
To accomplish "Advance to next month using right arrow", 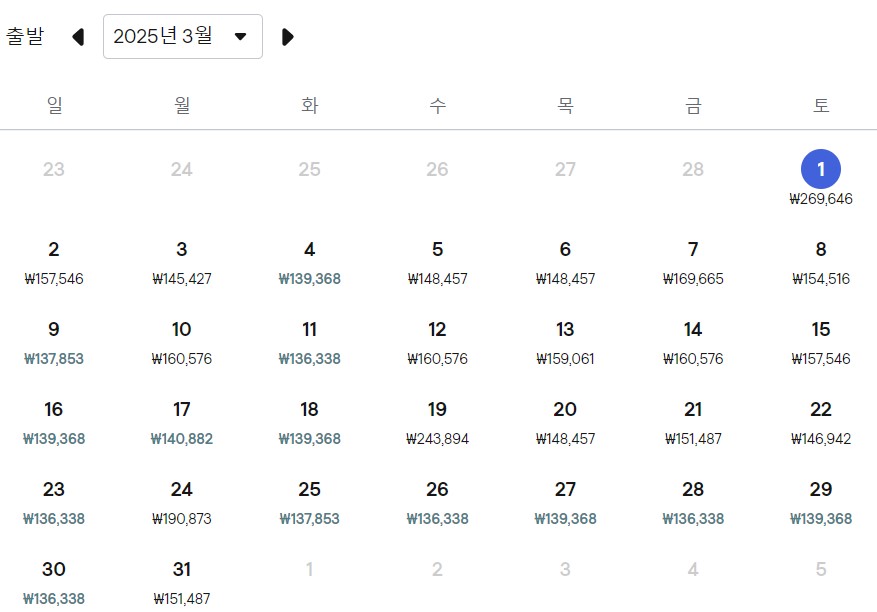I will point(289,35).
